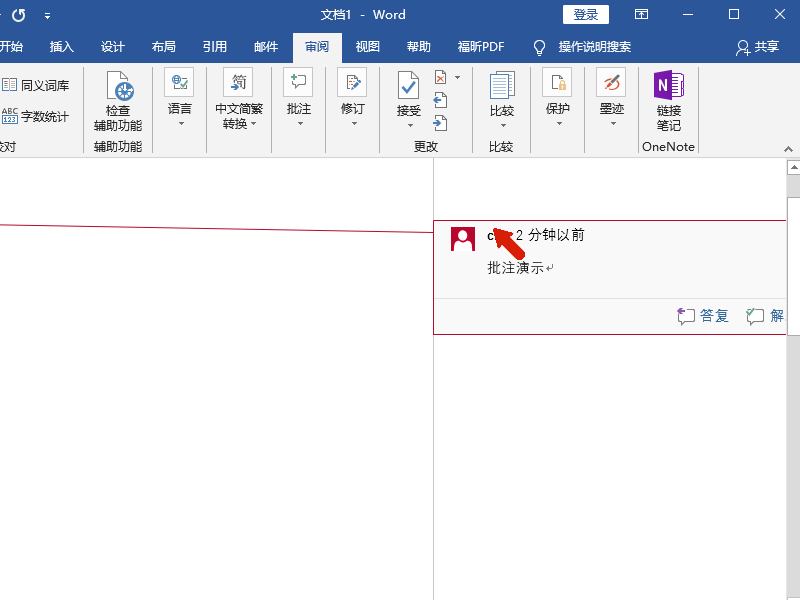The image size is (800, 600).
Task: Click the 操作说明搜索 search field
Action: [595, 47]
